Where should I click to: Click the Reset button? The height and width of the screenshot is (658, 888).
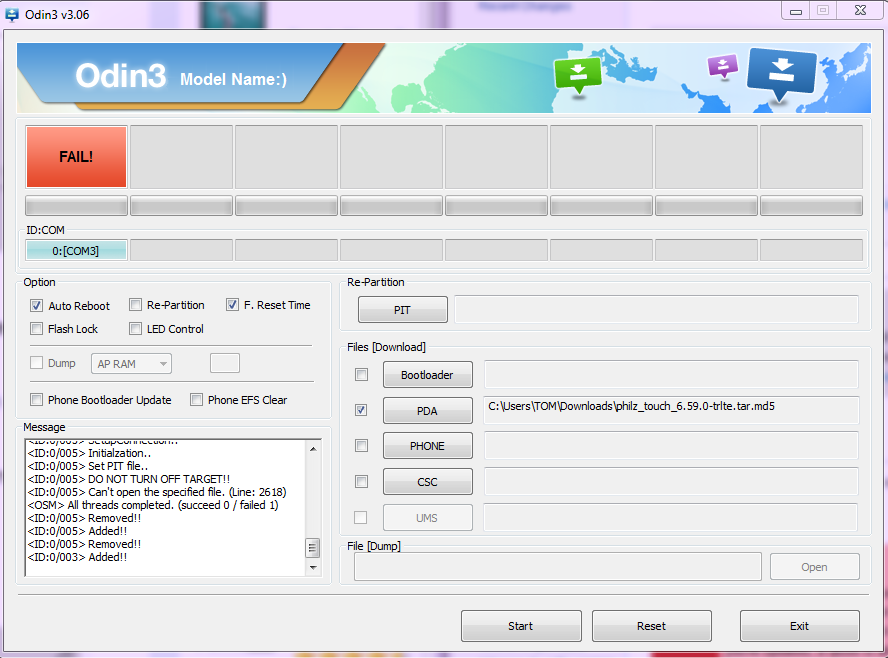pyautogui.click(x=652, y=626)
